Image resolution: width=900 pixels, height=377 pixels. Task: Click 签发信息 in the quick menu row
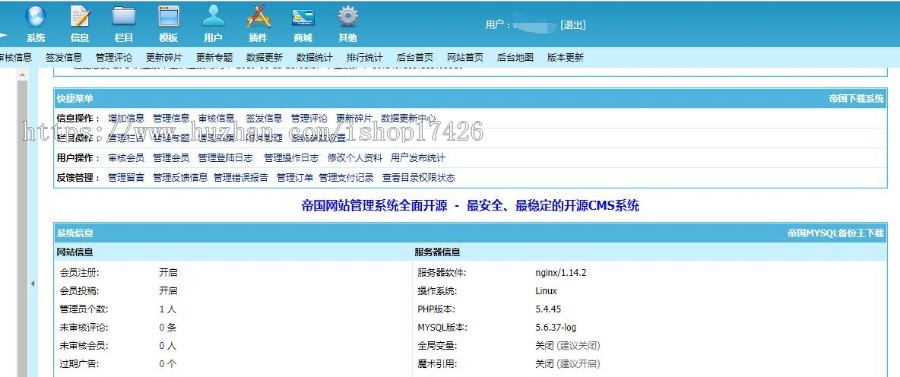pyautogui.click(x=264, y=118)
